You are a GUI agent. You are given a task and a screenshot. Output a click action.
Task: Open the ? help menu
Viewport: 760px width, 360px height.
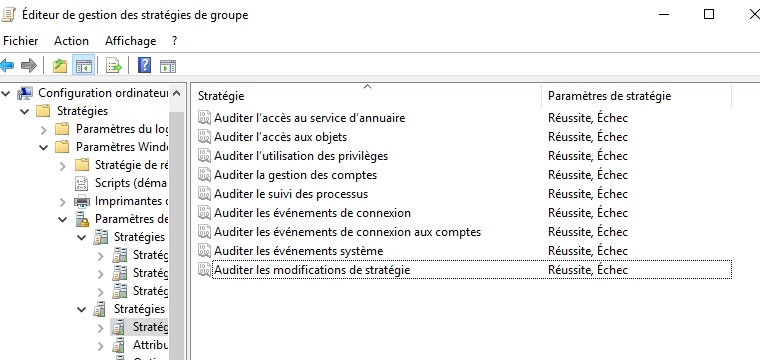(174, 41)
